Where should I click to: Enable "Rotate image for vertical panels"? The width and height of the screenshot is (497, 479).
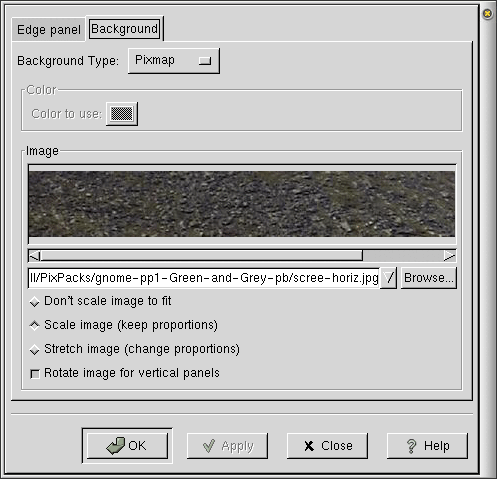(x=35, y=374)
